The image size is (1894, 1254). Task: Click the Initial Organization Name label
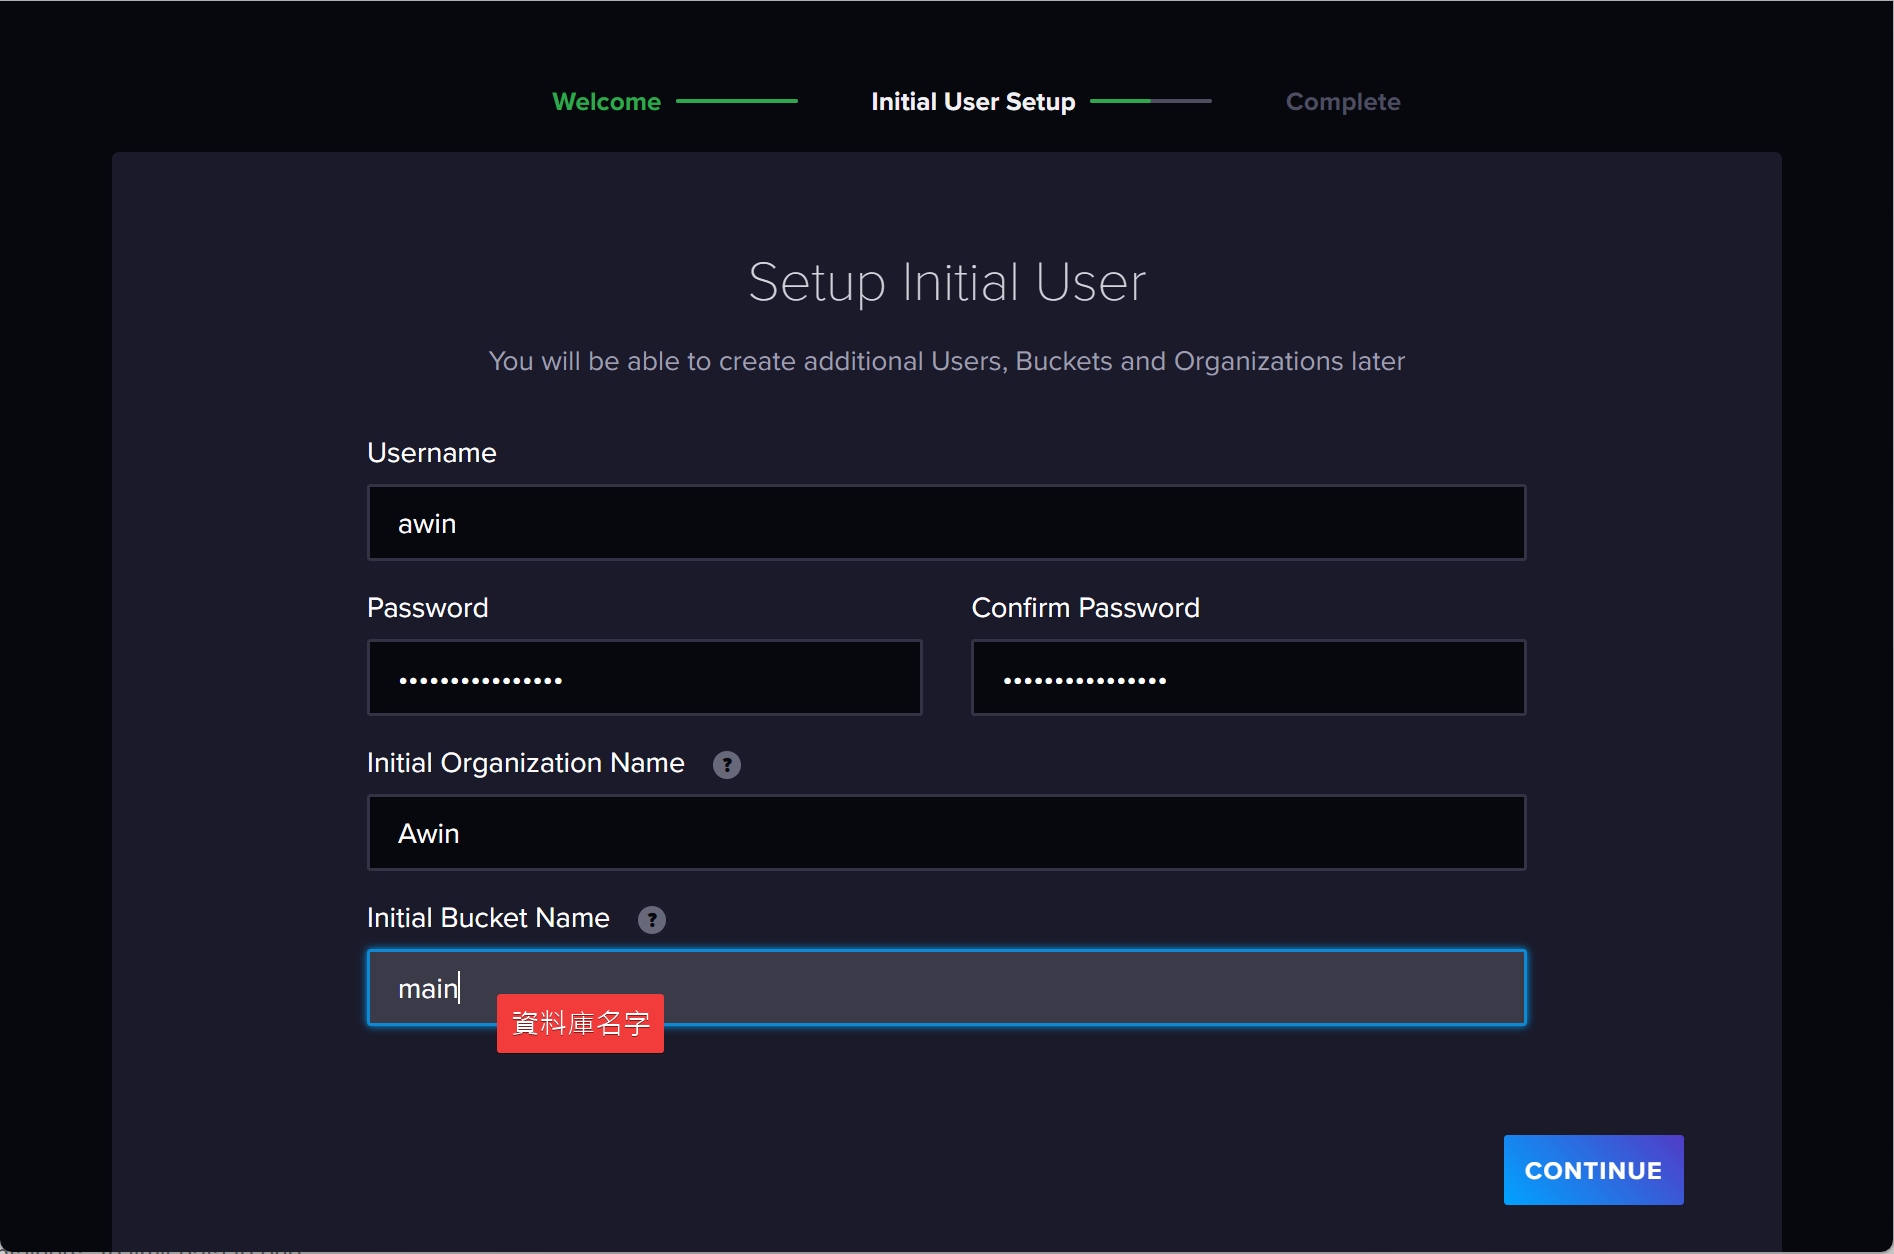click(x=525, y=763)
